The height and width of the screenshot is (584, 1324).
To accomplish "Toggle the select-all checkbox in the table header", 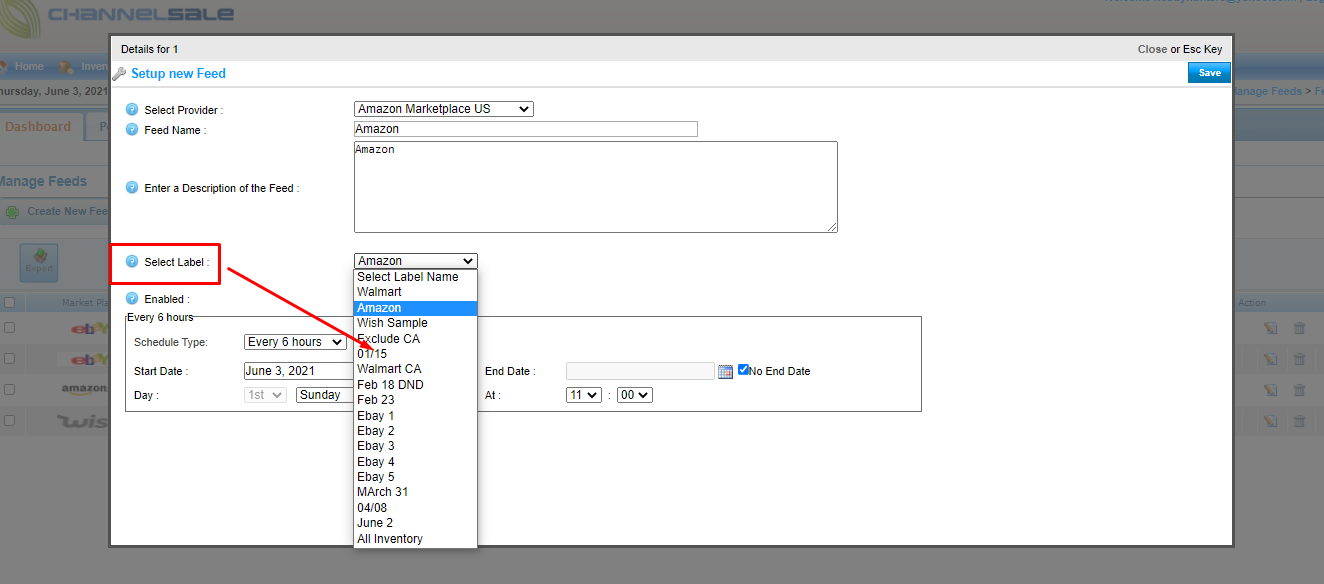I will [9, 302].
